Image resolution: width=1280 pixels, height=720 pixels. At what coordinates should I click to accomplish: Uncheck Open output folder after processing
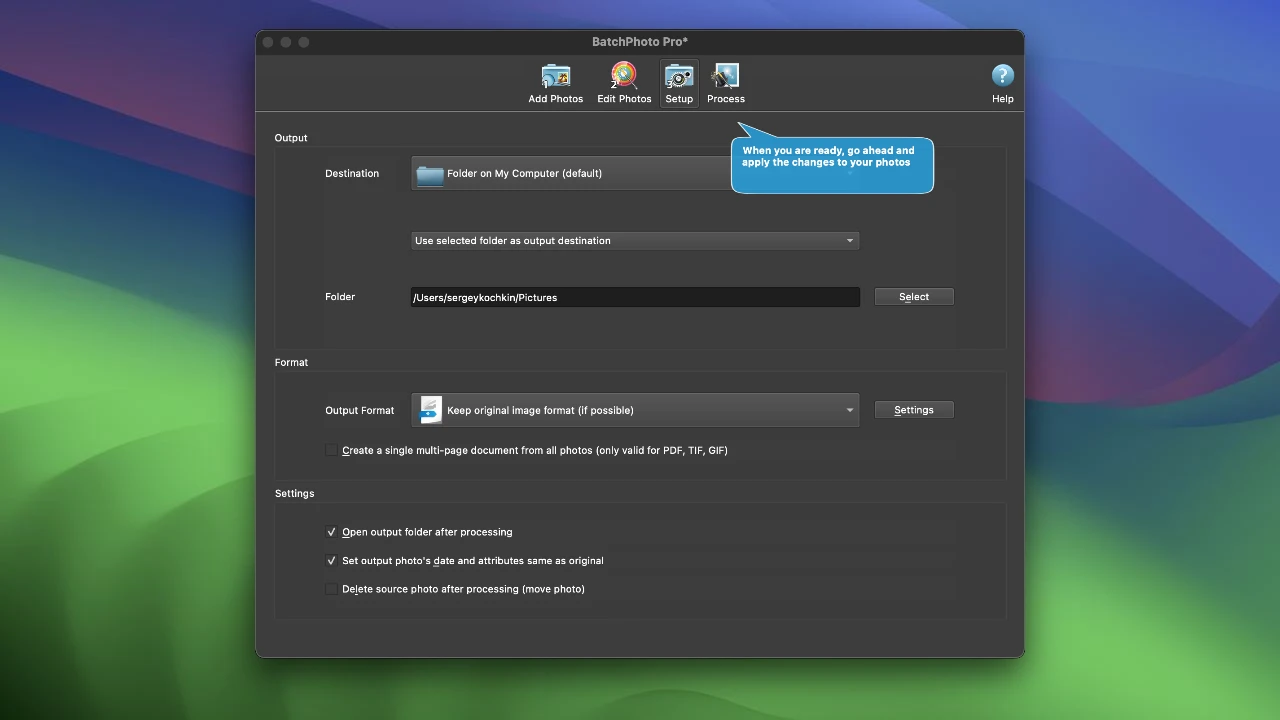331,533
